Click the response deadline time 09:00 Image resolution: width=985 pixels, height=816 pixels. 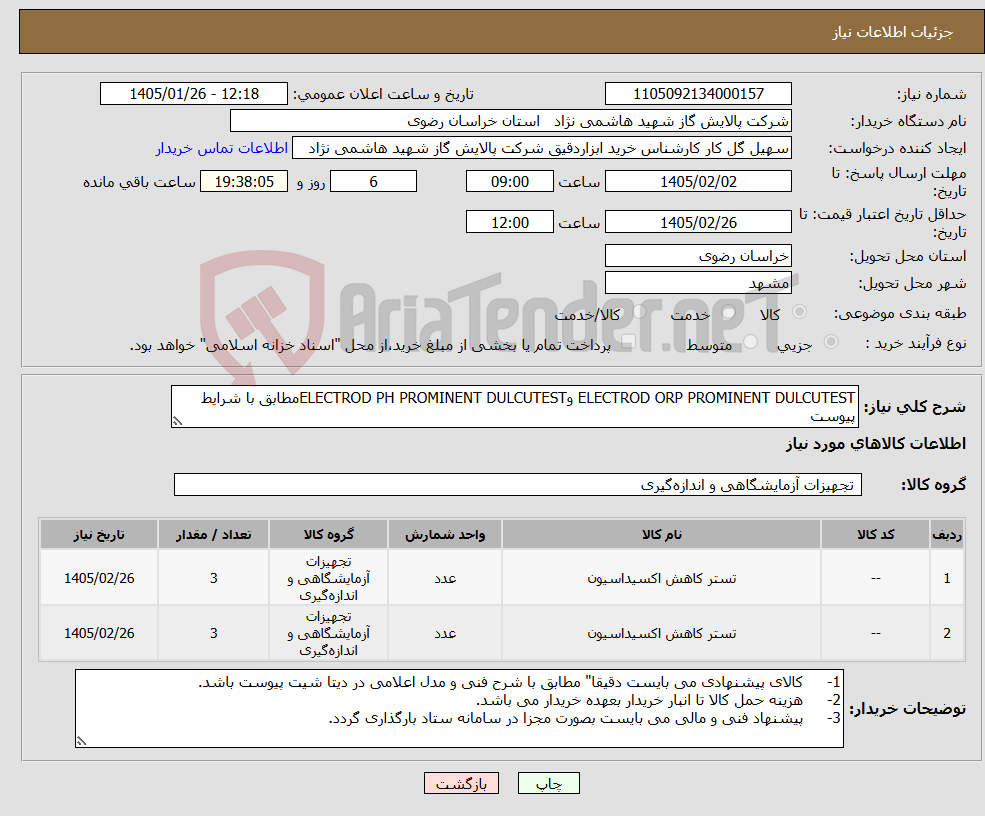click(509, 182)
